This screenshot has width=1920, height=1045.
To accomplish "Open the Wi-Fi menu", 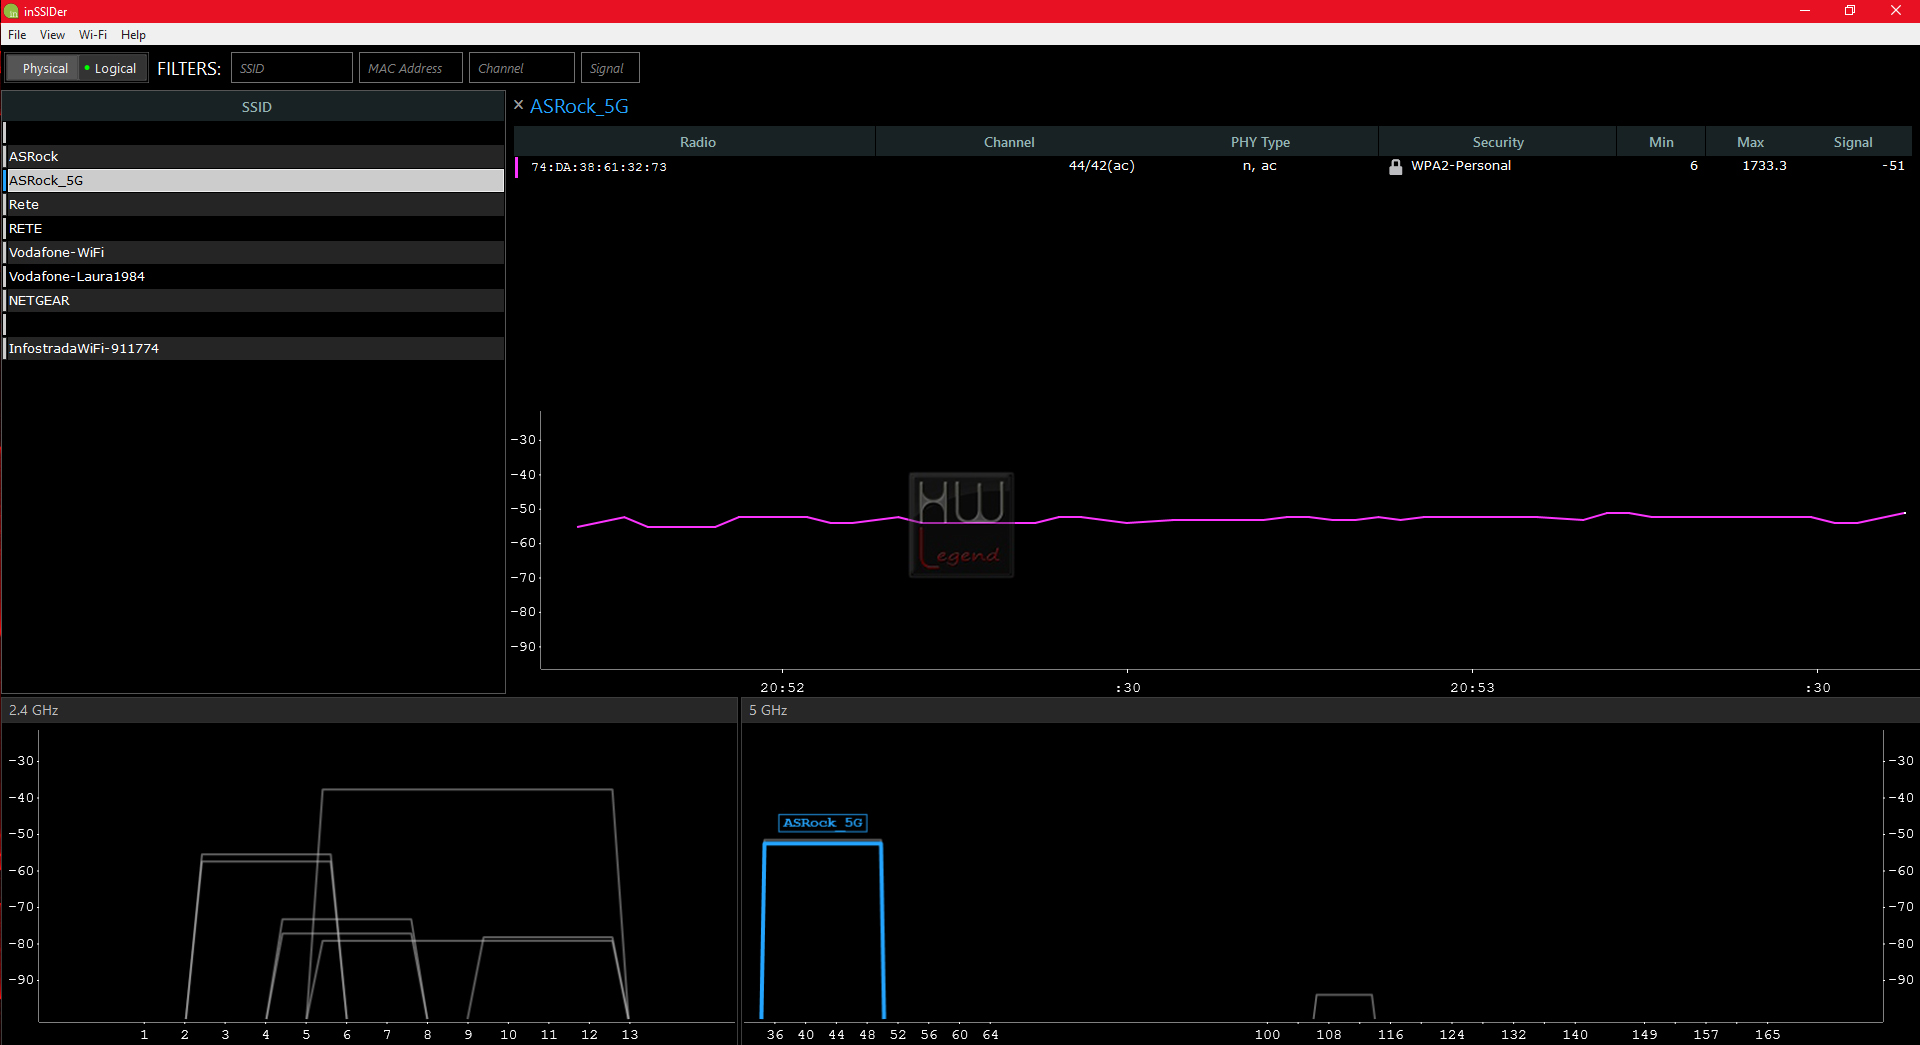I will 93,34.
